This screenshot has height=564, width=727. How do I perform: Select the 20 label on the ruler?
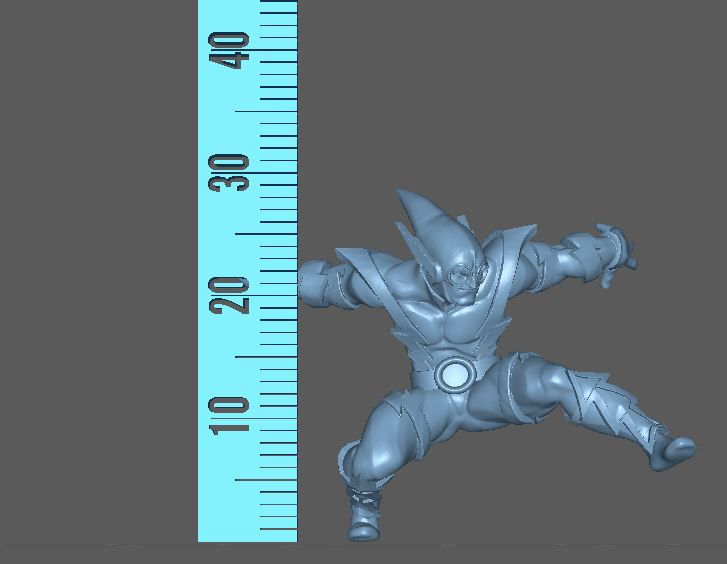pyautogui.click(x=231, y=293)
